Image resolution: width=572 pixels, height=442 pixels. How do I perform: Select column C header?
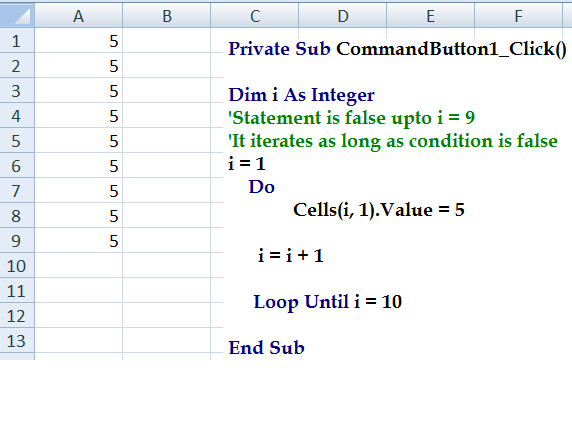[x=255, y=16]
